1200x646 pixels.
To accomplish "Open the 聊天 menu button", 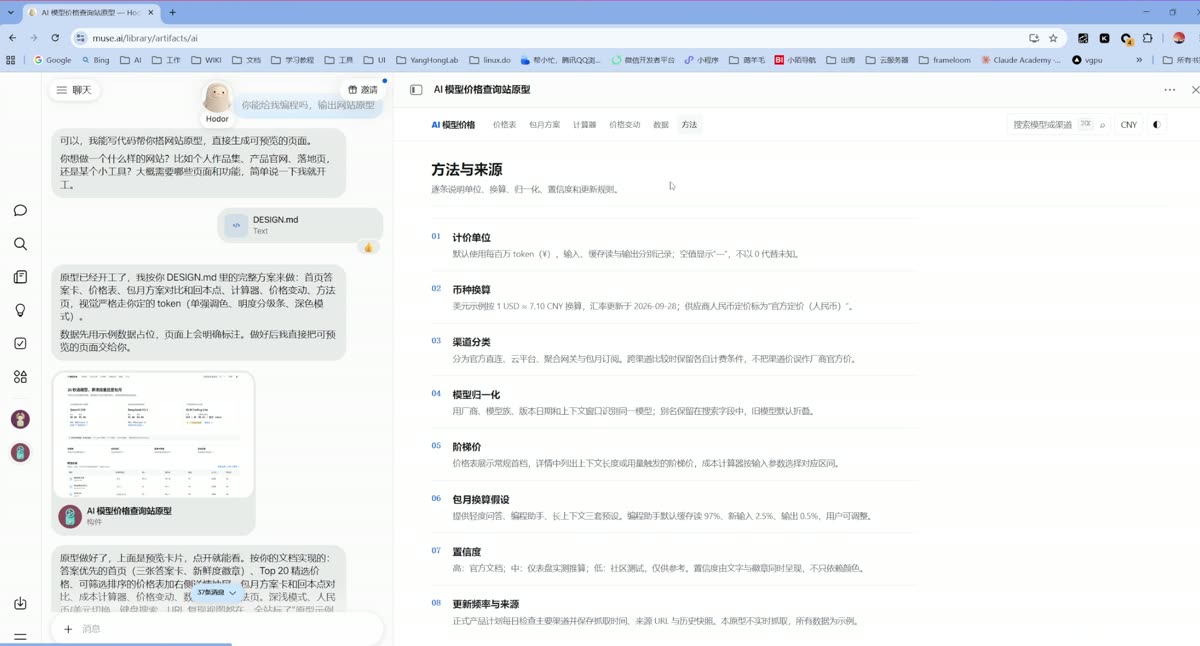I will [x=74, y=90].
